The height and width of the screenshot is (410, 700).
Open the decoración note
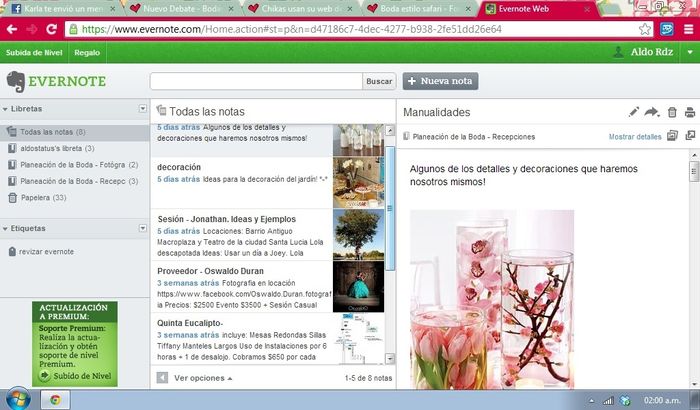click(x=268, y=183)
